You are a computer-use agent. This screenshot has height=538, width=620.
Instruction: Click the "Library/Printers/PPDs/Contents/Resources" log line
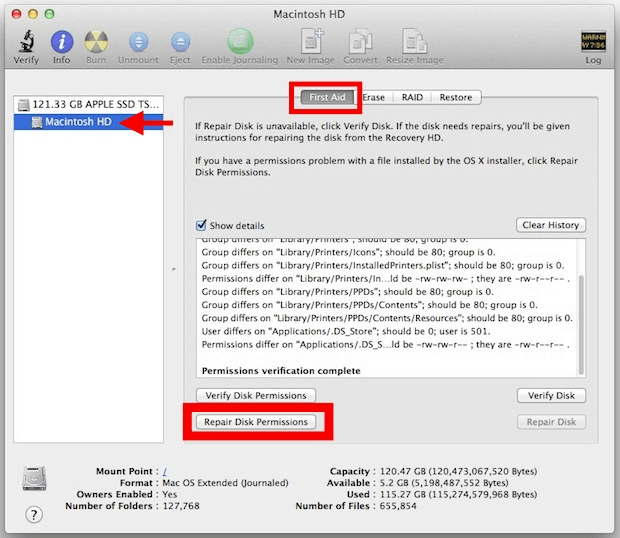click(x=387, y=318)
